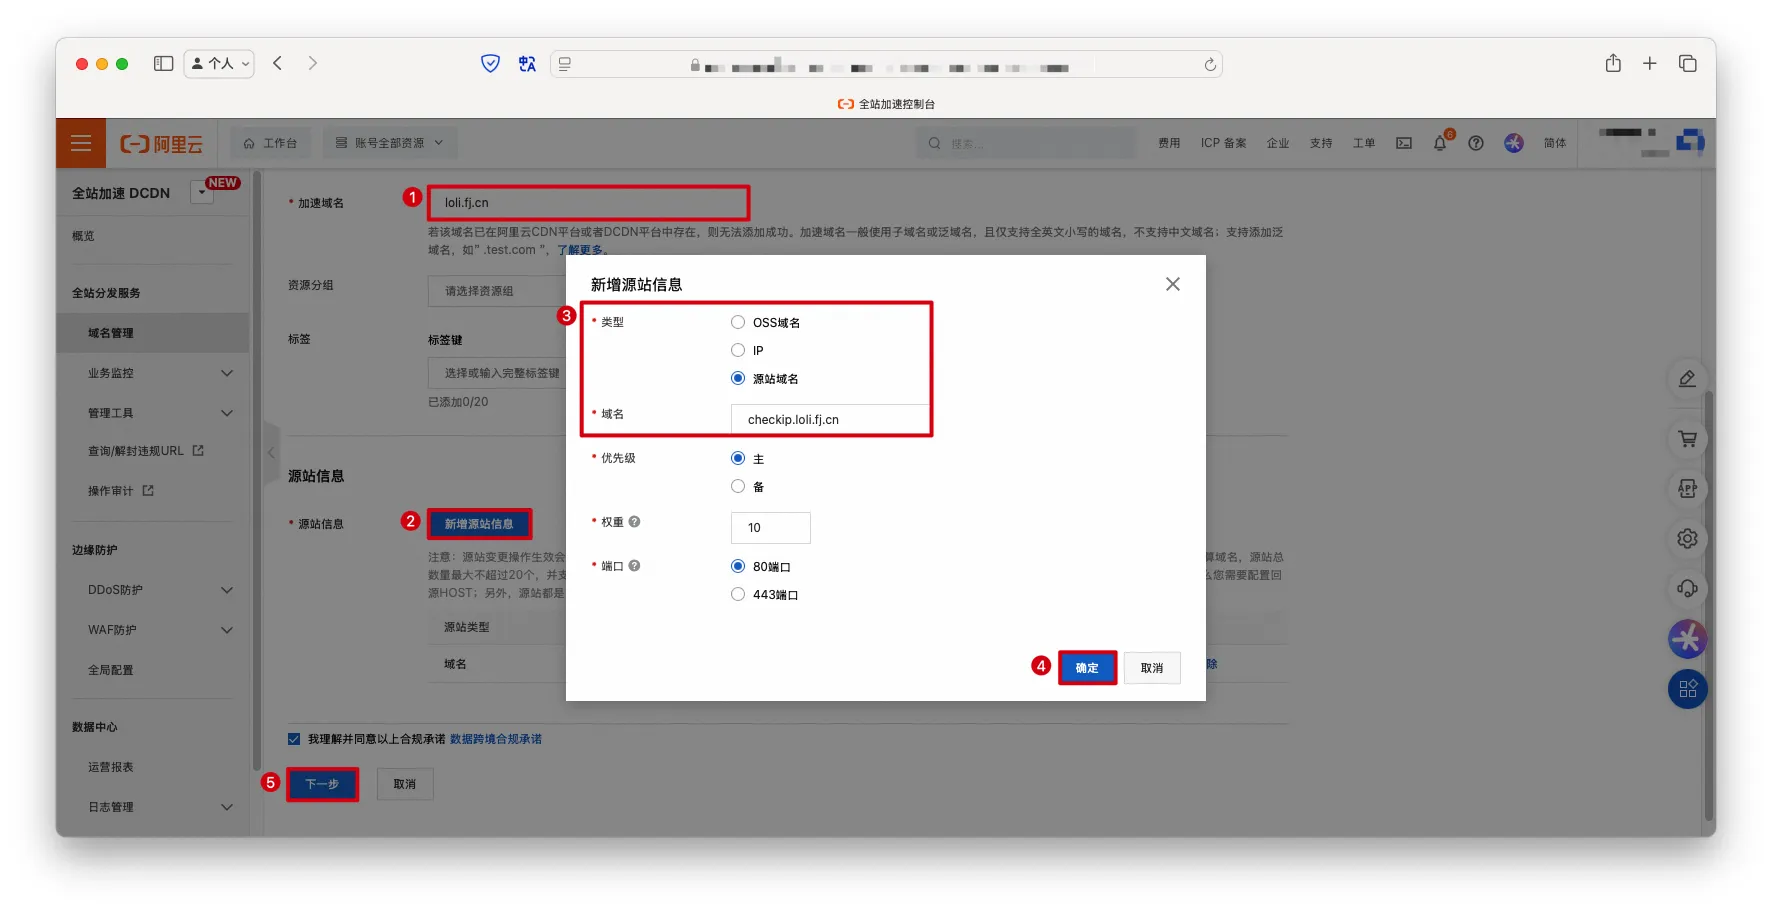Click the help question mark icon
This screenshot has height=911, width=1772.
click(1475, 143)
